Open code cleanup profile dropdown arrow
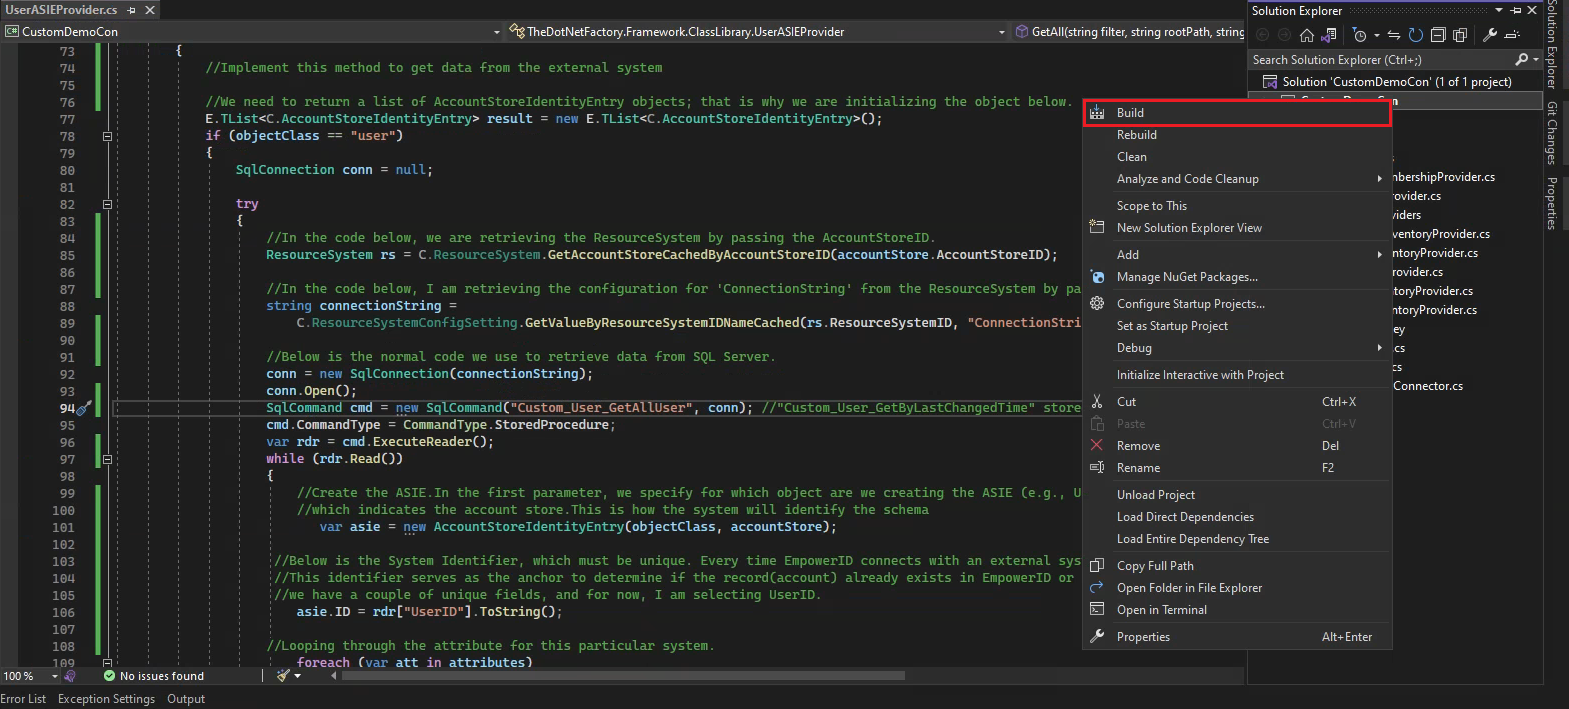Viewport: 1569px width, 709px height. (x=297, y=676)
